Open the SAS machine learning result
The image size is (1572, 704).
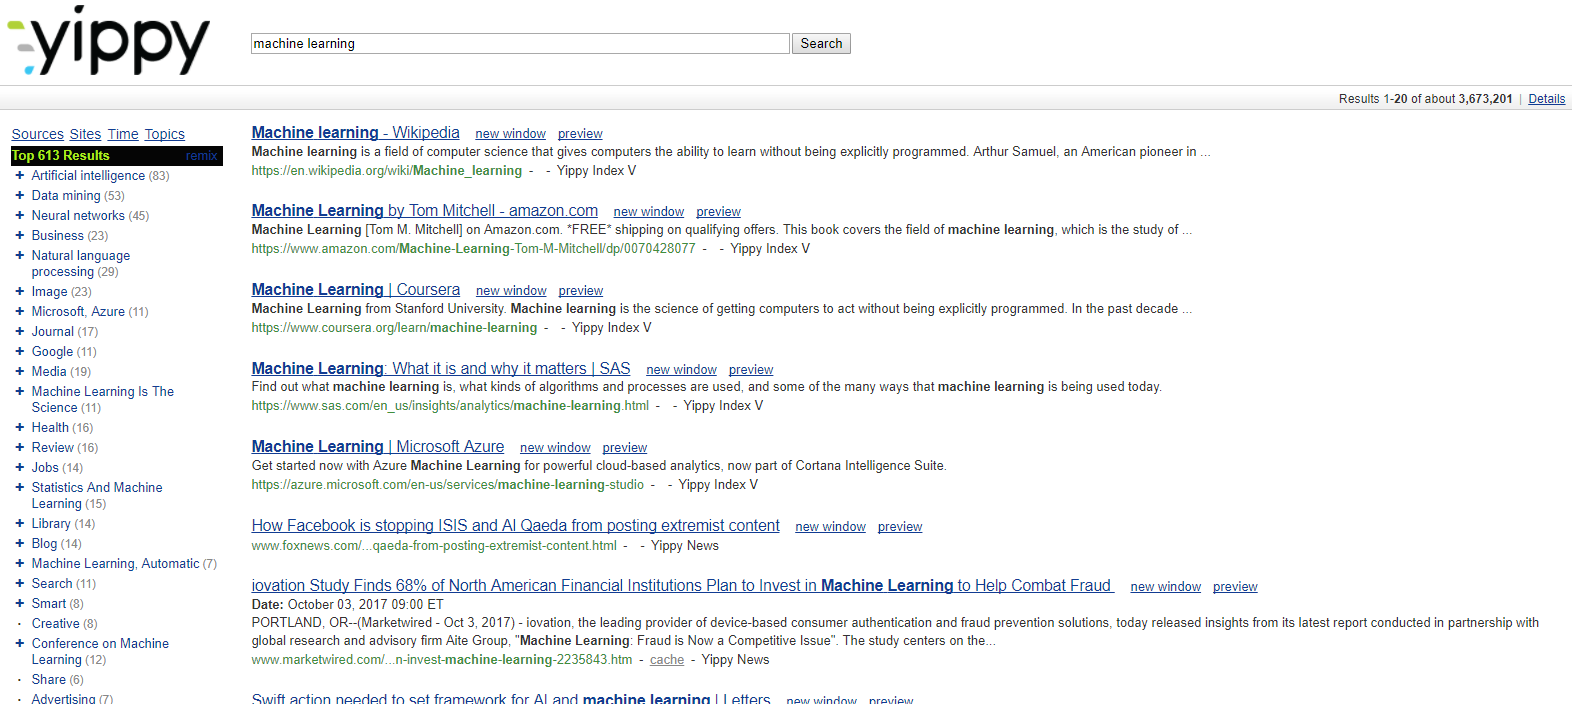click(x=440, y=368)
